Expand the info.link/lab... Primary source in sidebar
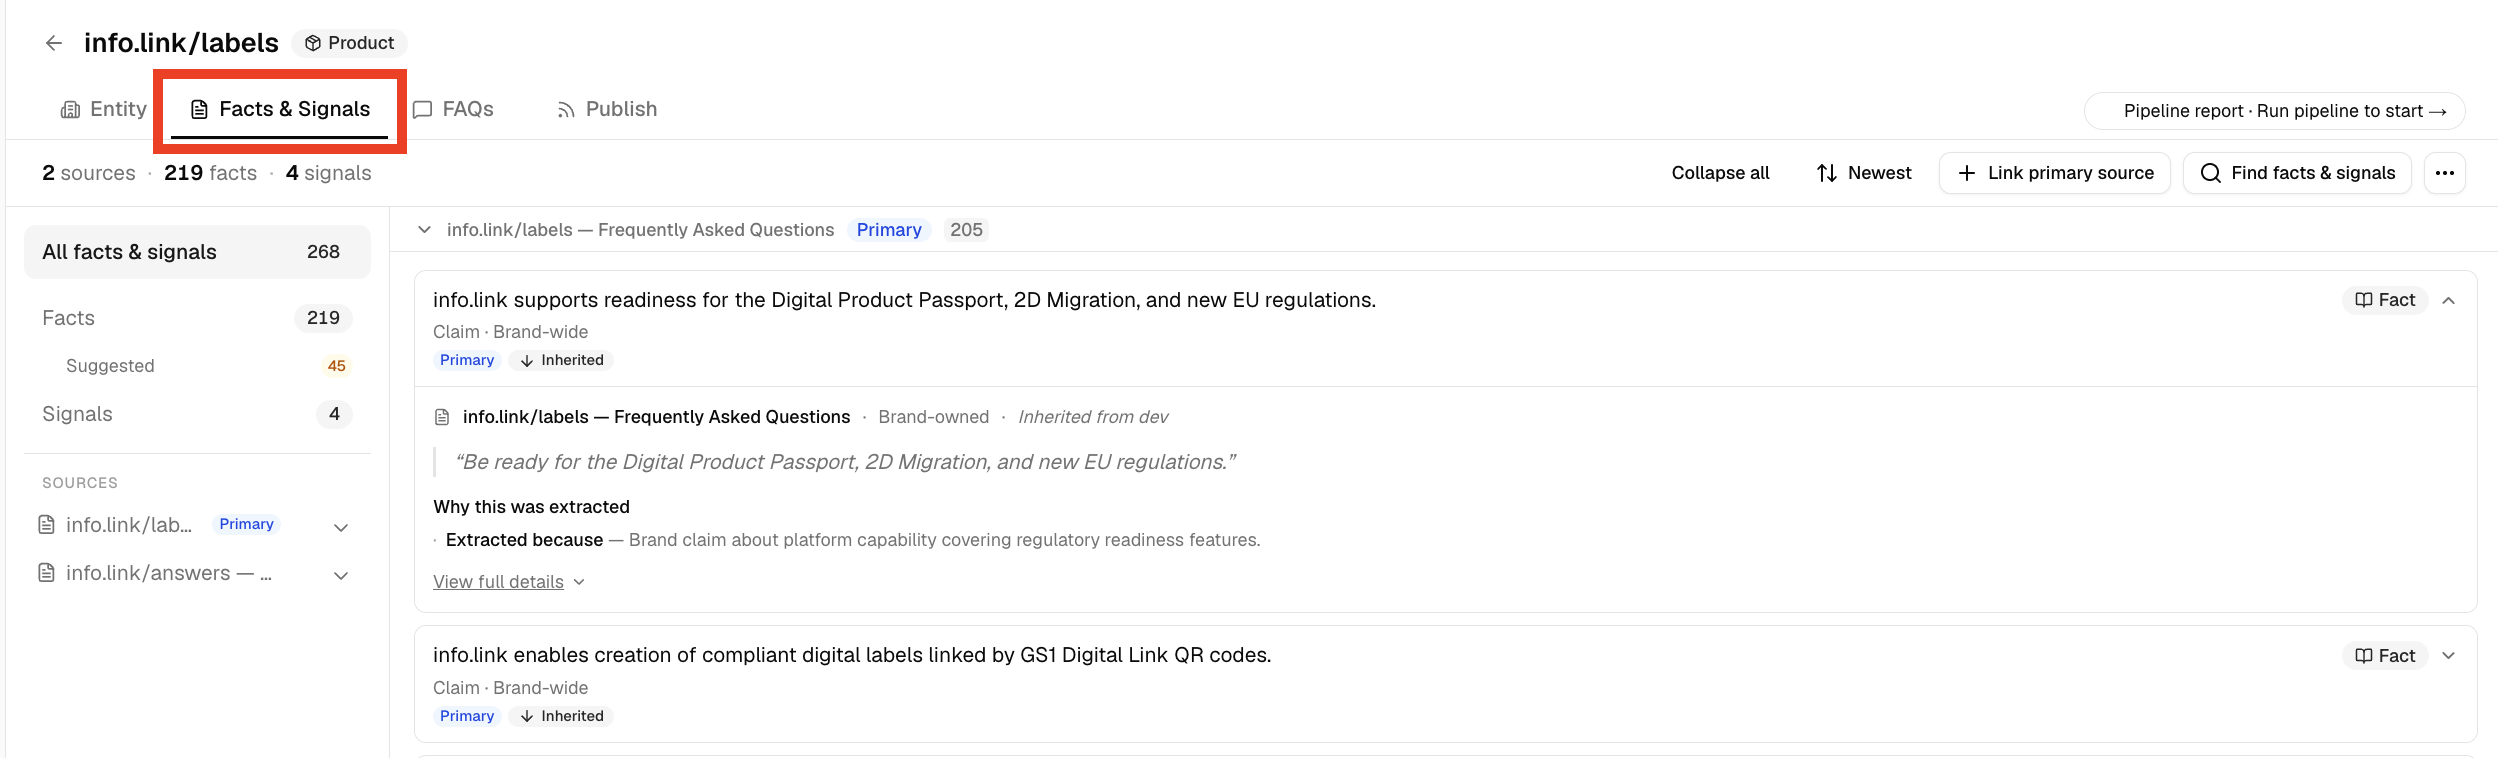Image resolution: width=2498 pixels, height=758 pixels. (x=341, y=527)
